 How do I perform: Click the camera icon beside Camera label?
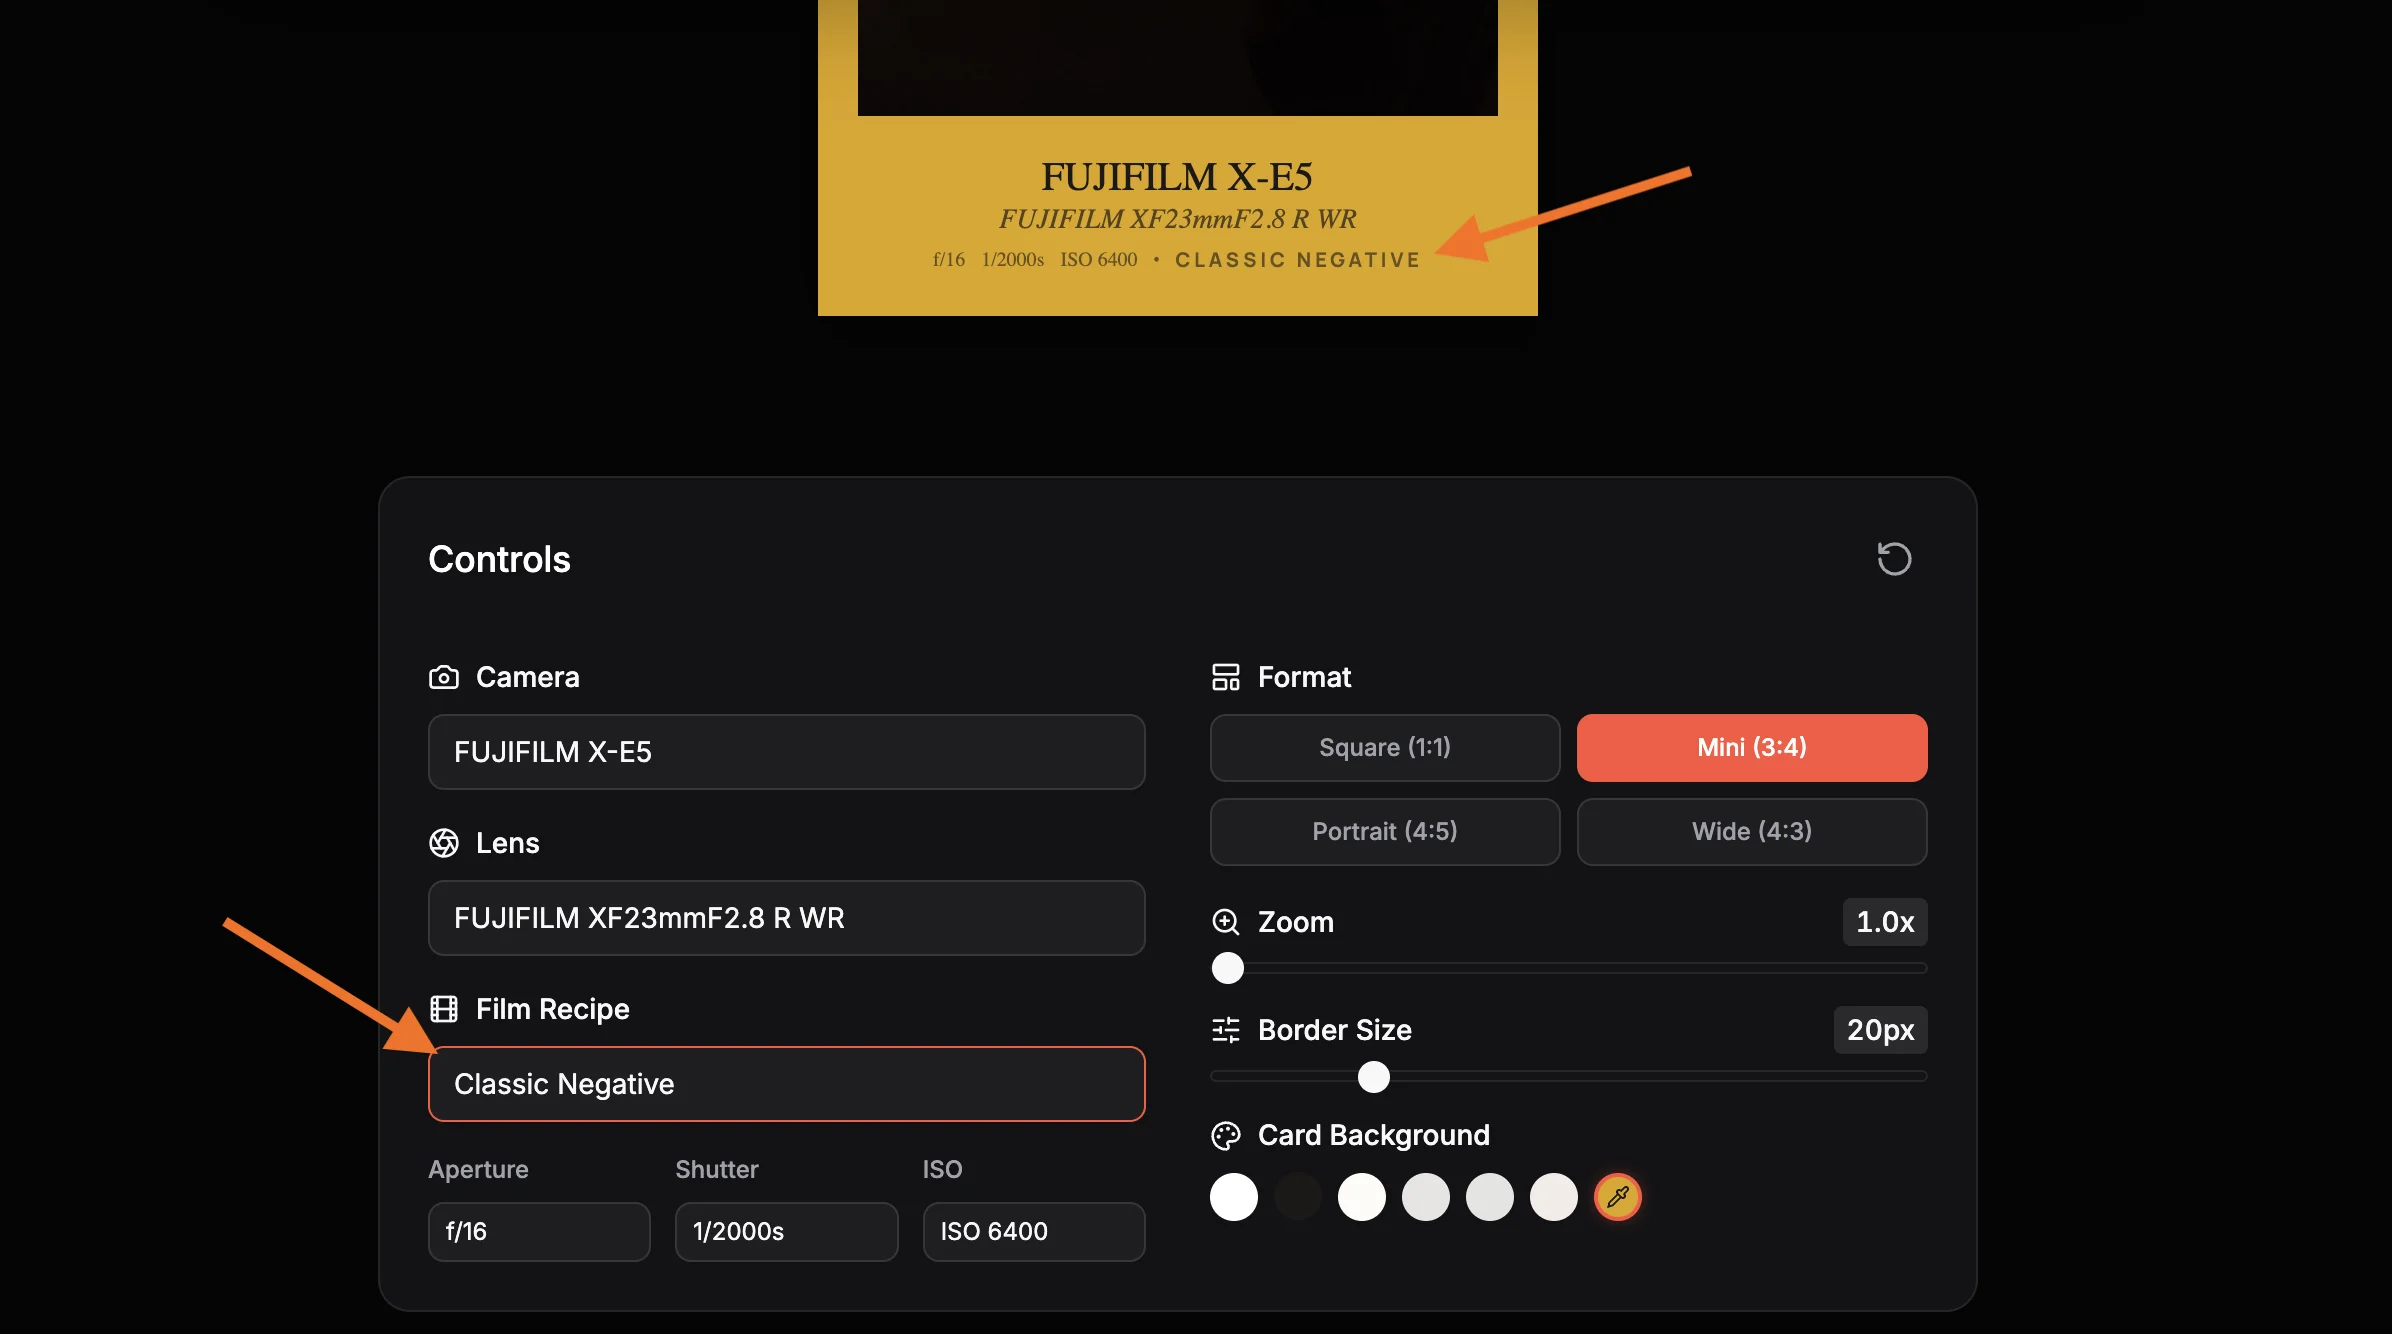click(x=444, y=677)
